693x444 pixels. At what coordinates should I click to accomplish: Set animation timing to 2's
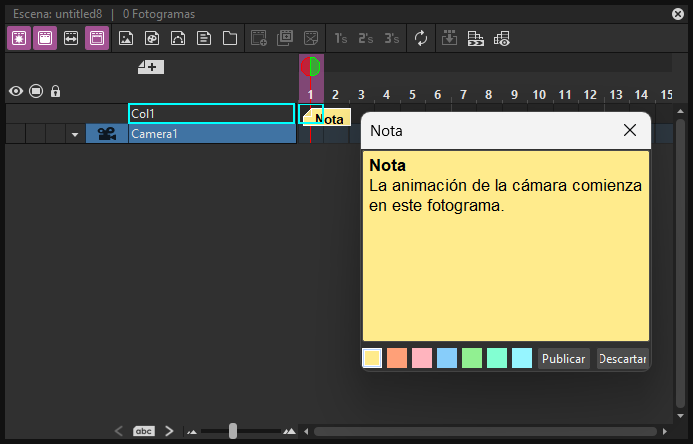pyautogui.click(x=366, y=38)
